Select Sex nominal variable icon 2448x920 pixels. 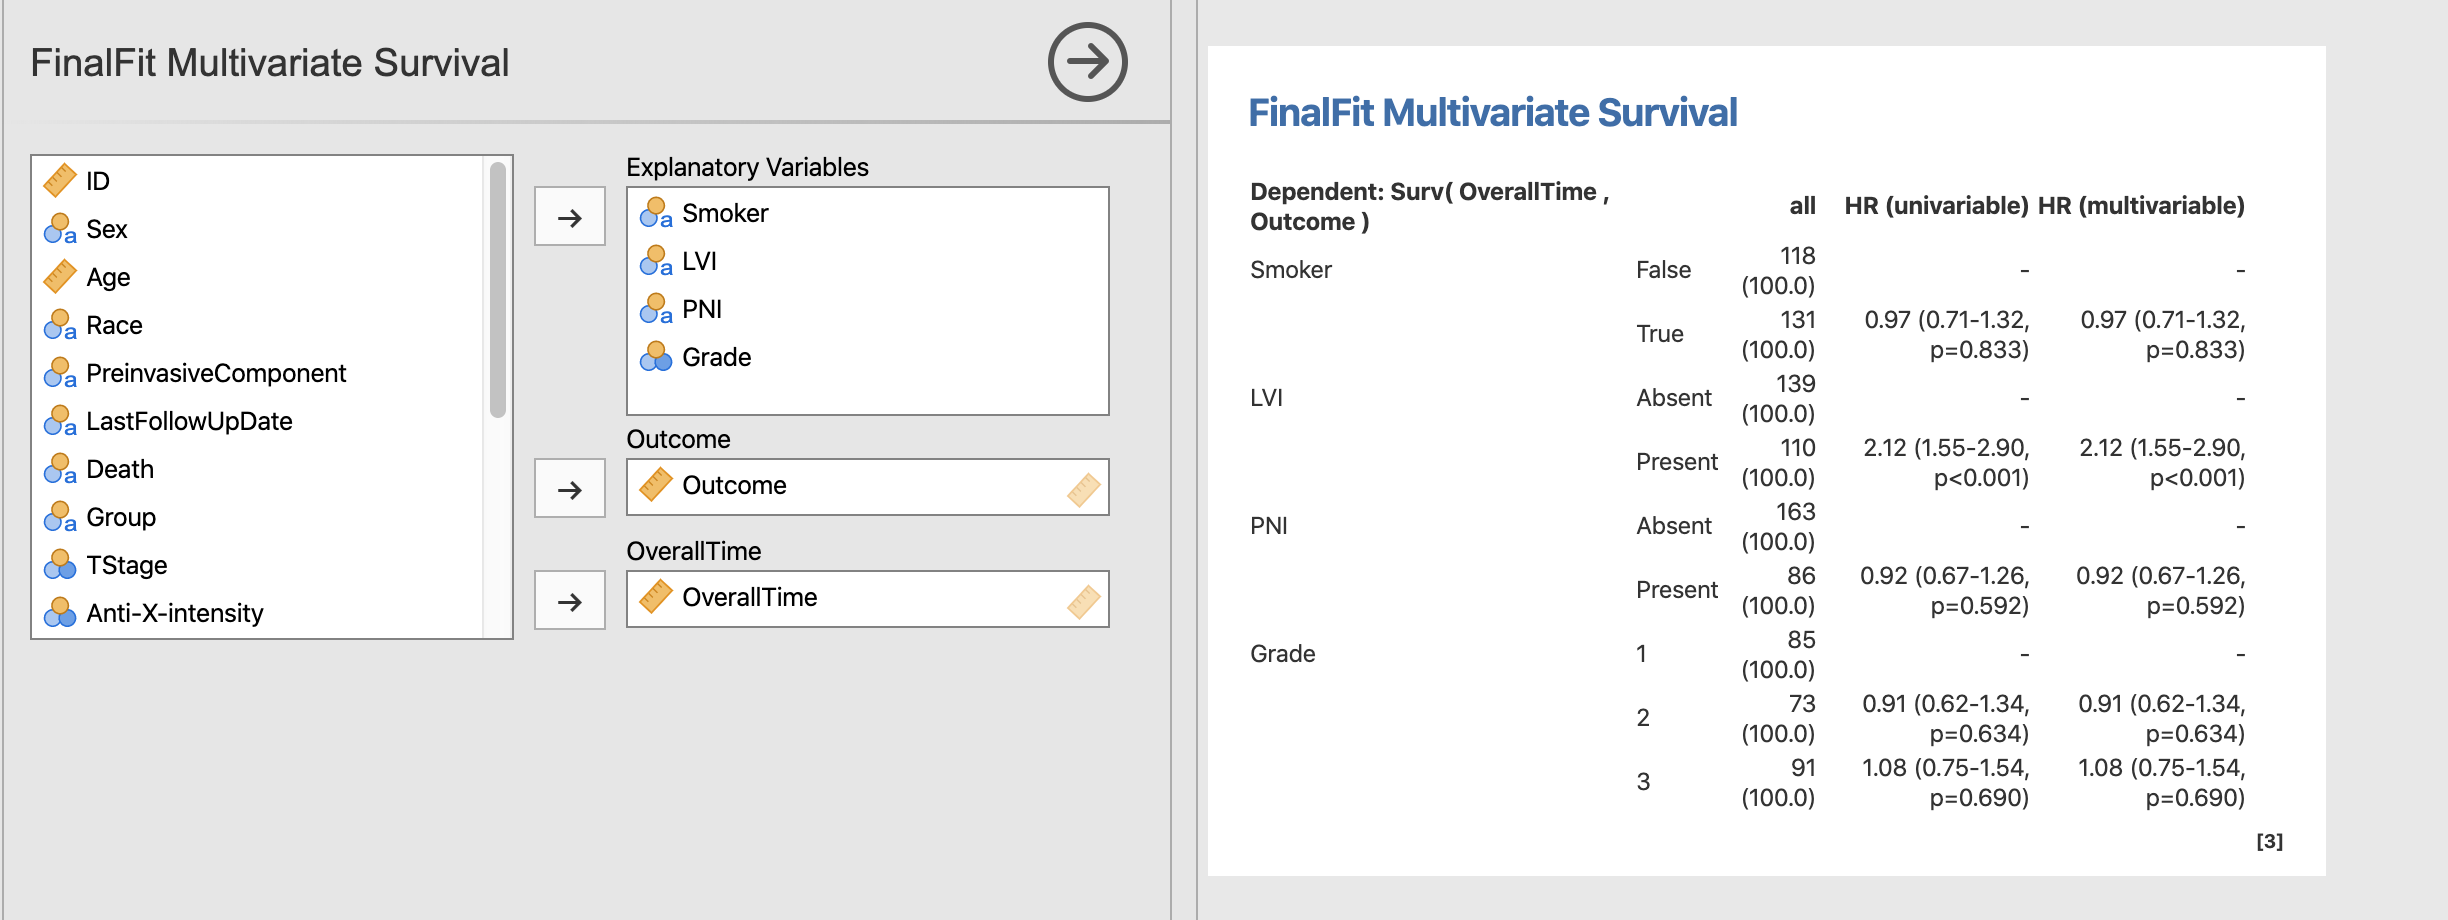coord(60,228)
